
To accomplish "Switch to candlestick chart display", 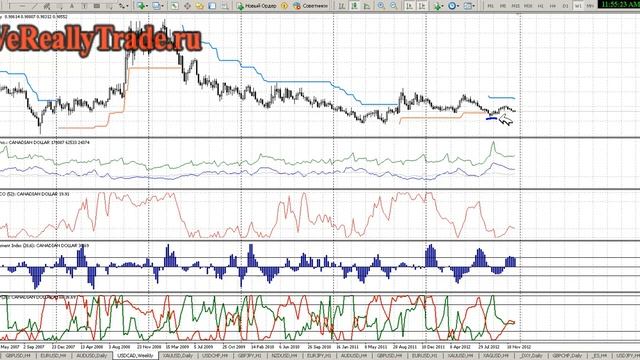I will (354, 6).
